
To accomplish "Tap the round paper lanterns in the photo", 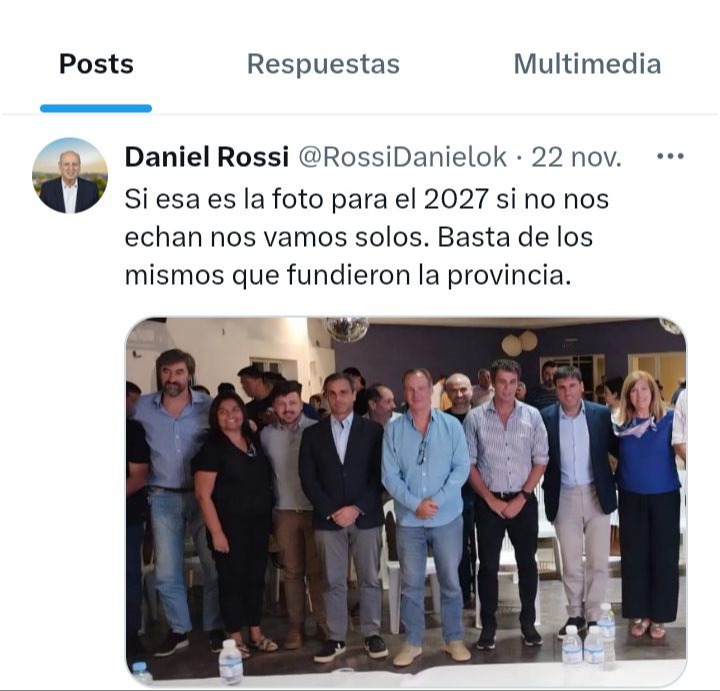I will click(x=520, y=343).
